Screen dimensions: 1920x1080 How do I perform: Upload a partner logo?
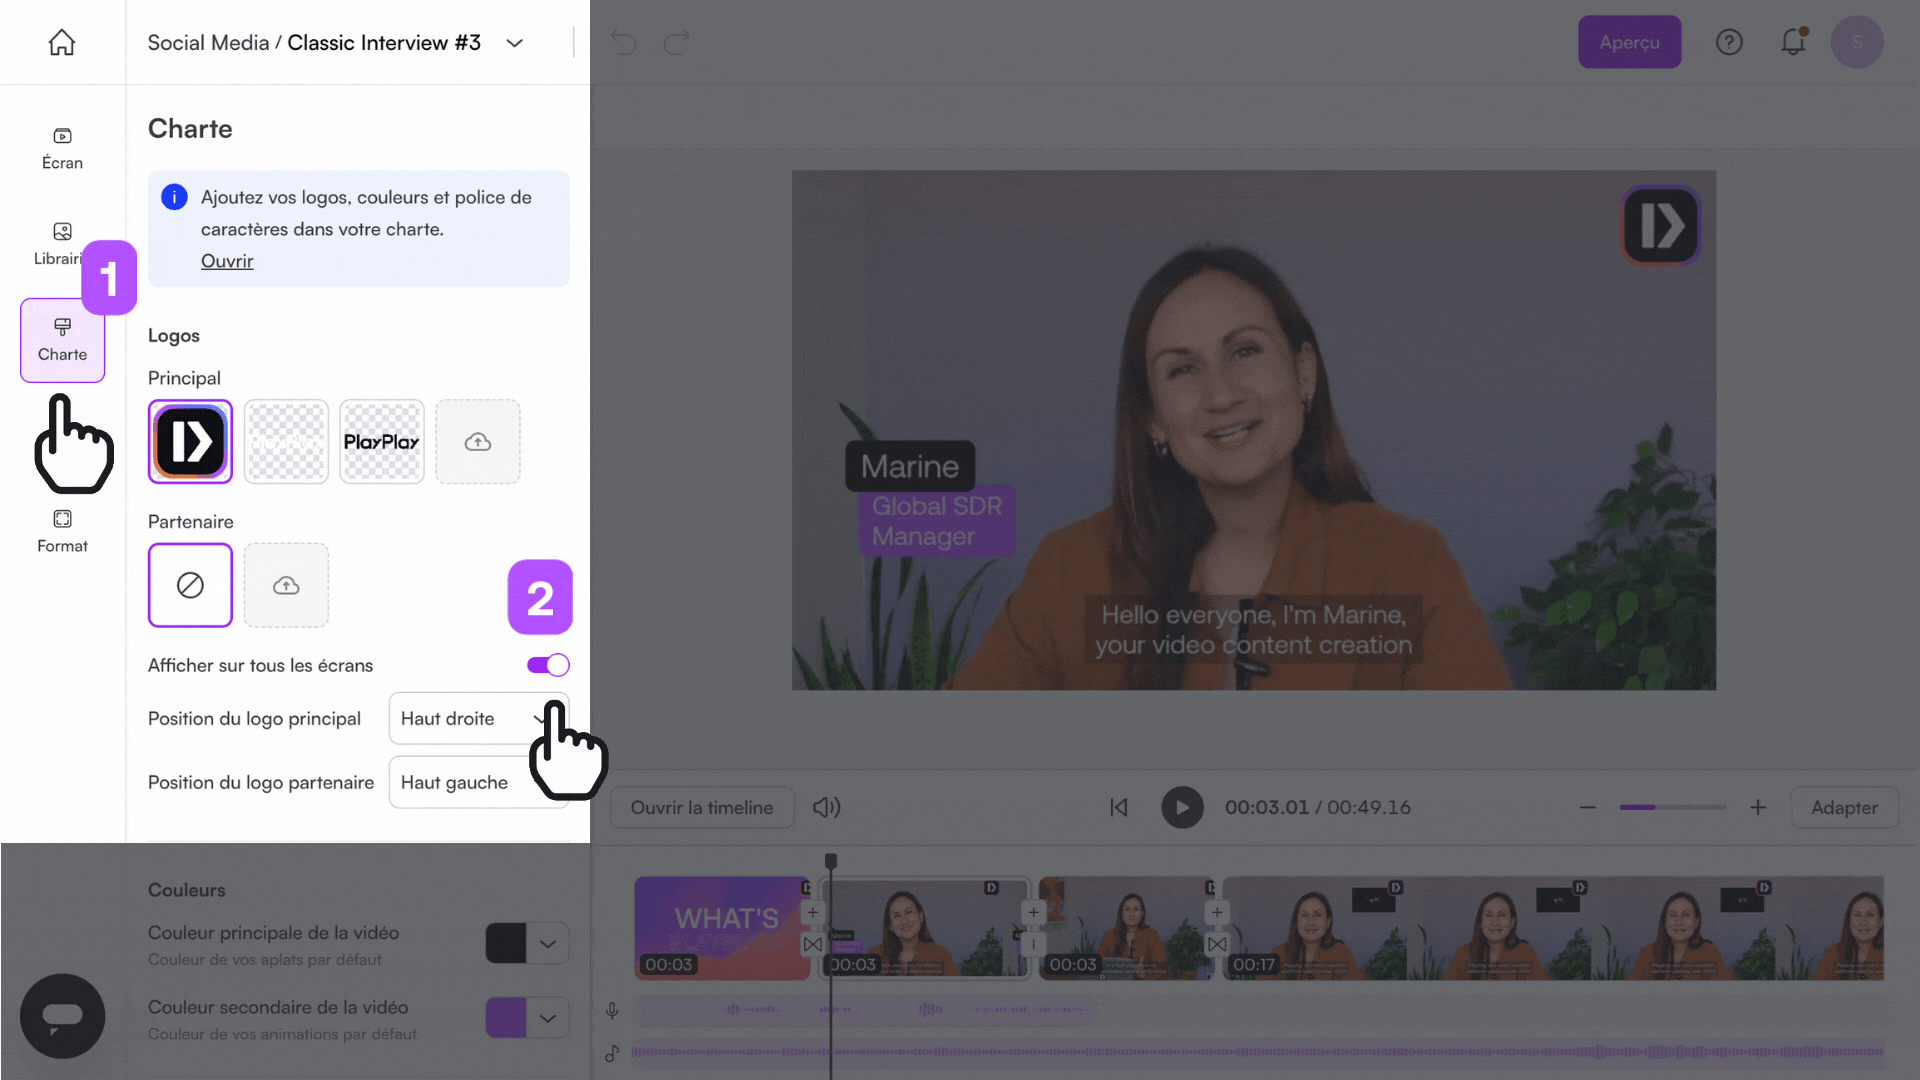pyautogui.click(x=286, y=585)
